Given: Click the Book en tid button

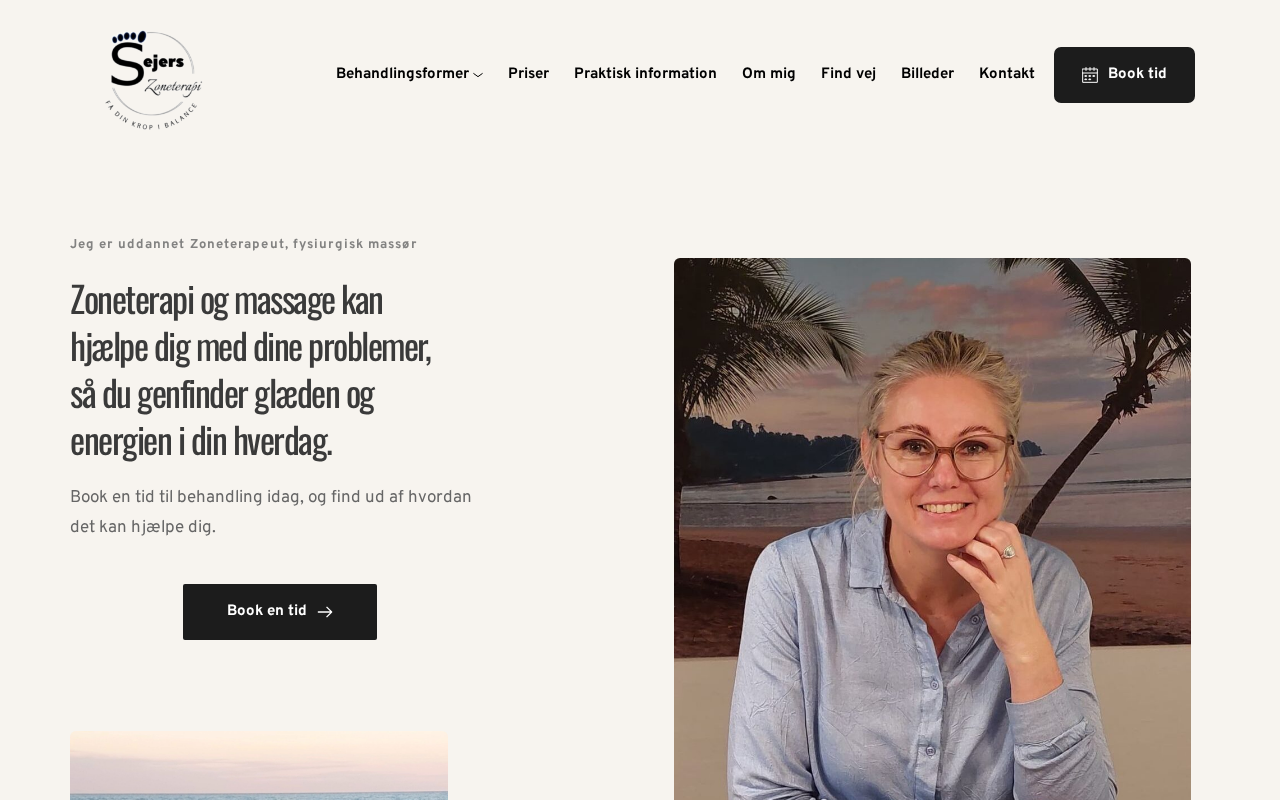Looking at the screenshot, I should pyautogui.click(x=280, y=612).
